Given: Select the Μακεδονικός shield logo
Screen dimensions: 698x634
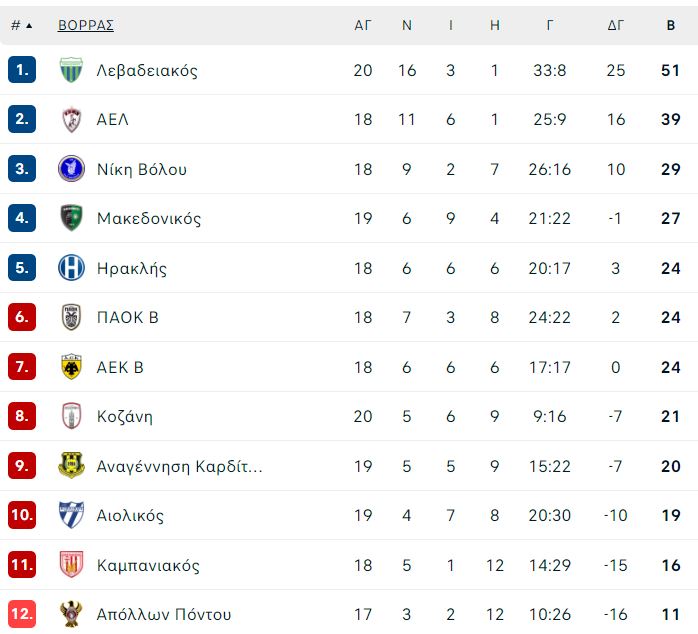Looking at the screenshot, I should tap(71, 218).
